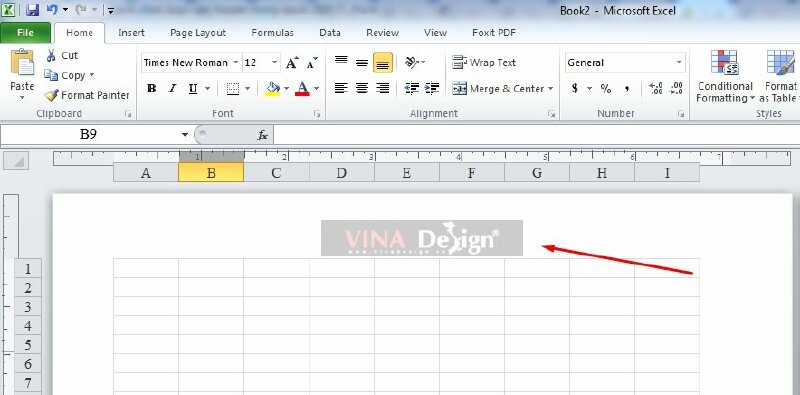Align text right

coord(383,88)
